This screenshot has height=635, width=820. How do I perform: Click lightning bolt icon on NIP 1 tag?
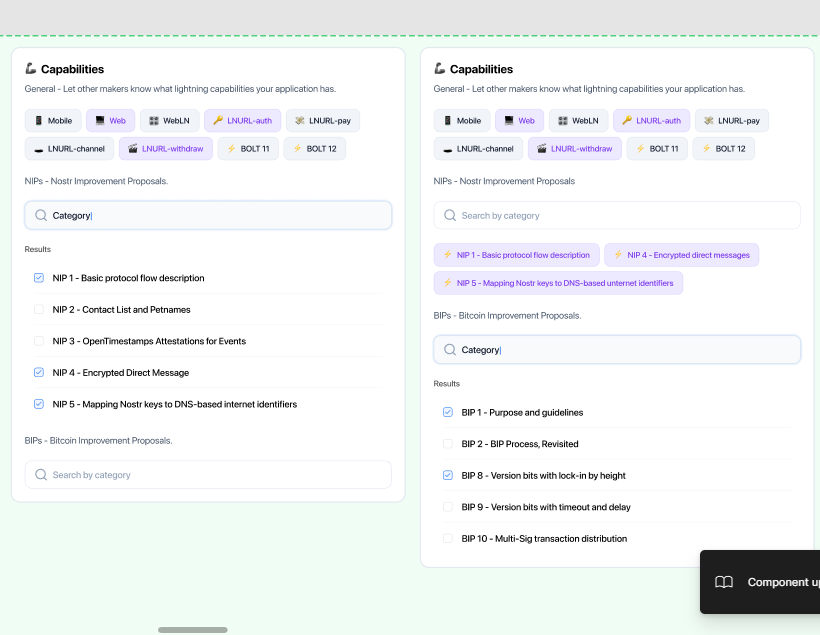pyautogui.click(x=448, y=255)
